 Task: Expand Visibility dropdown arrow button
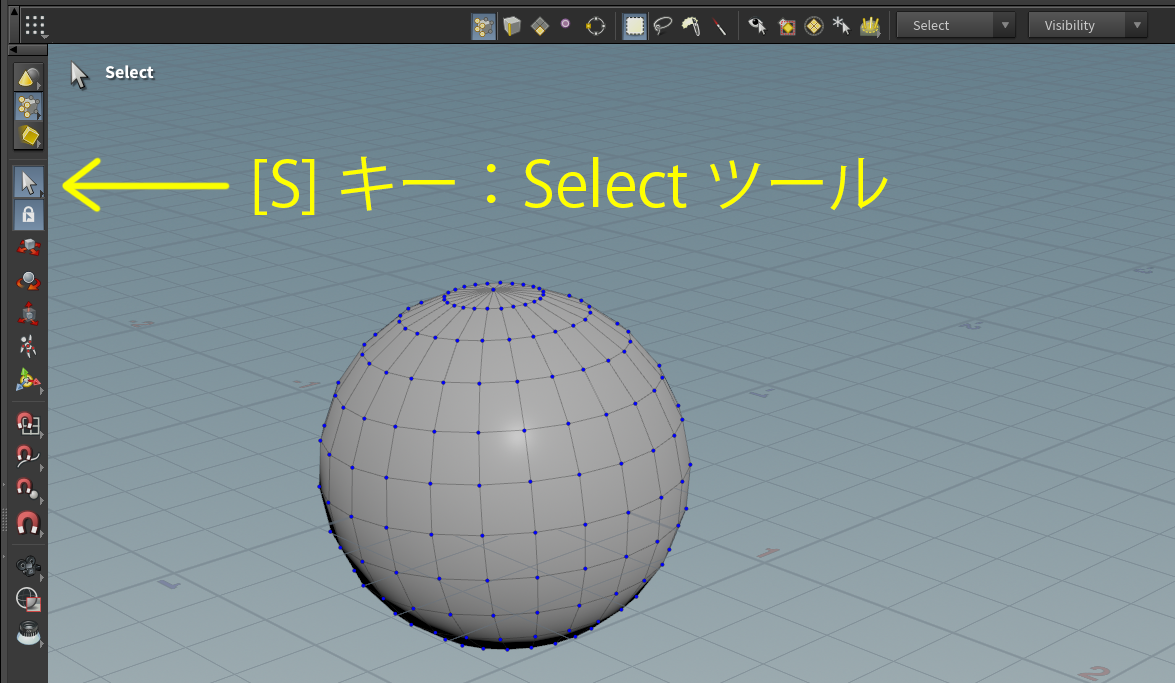pyautogui.click(x=1137, y=25)
